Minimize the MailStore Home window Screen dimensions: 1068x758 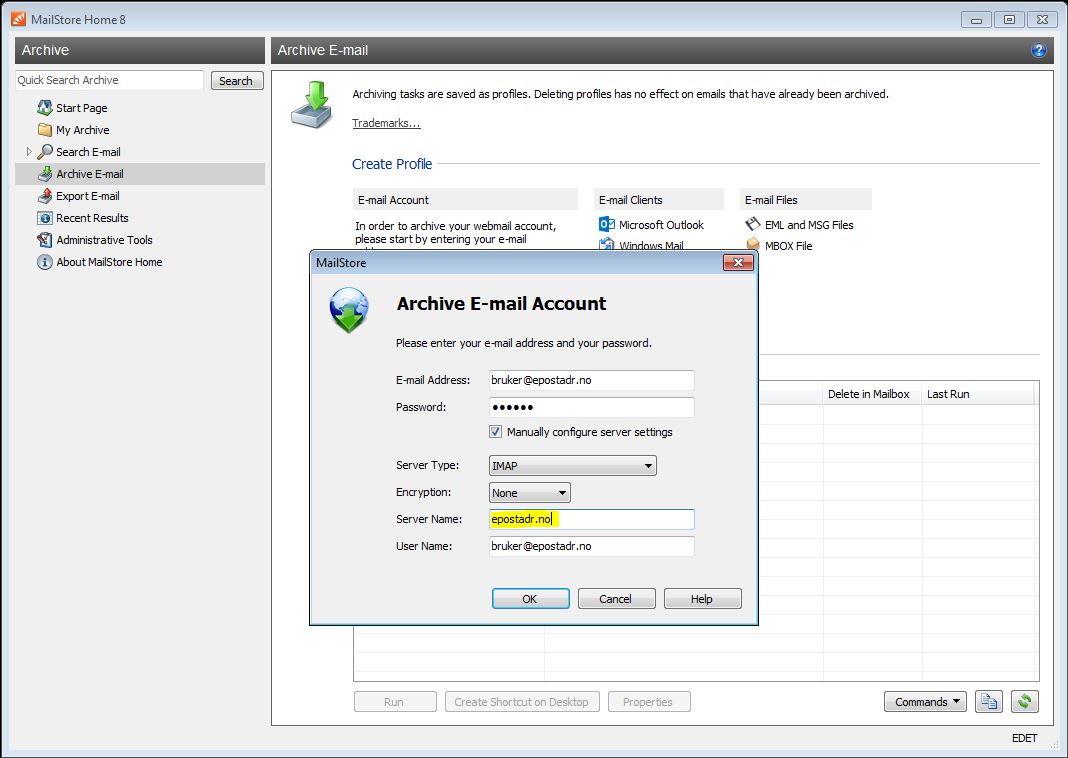976,20
